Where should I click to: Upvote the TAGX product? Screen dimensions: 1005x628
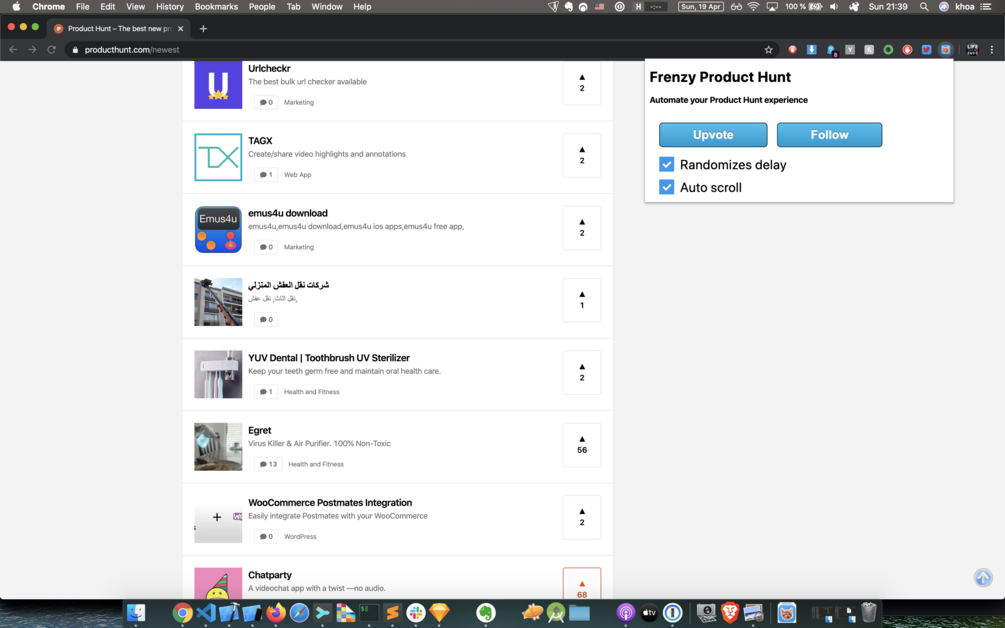582,155
